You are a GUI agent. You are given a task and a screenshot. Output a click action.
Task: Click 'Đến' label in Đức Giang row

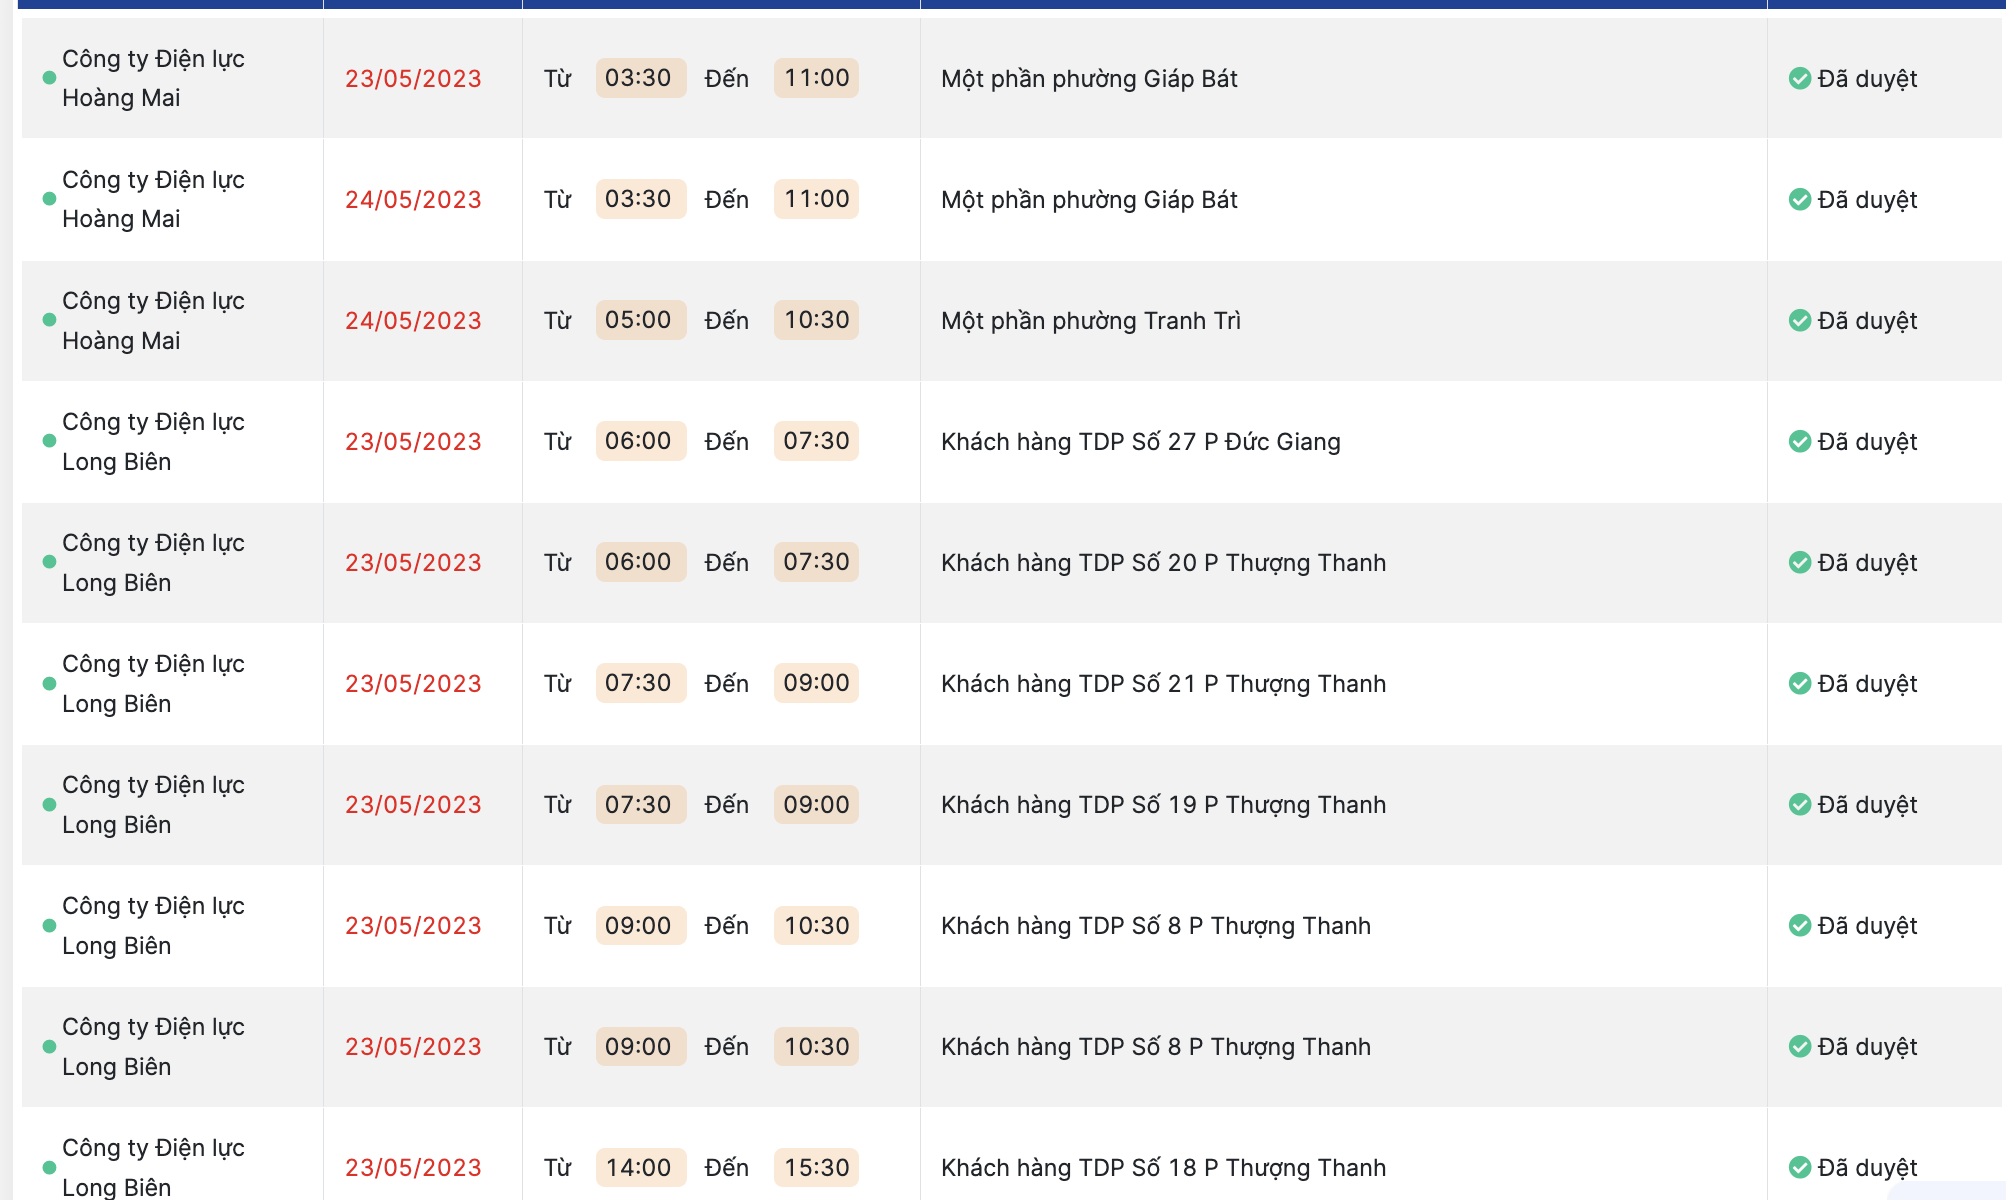pos(726,441)
